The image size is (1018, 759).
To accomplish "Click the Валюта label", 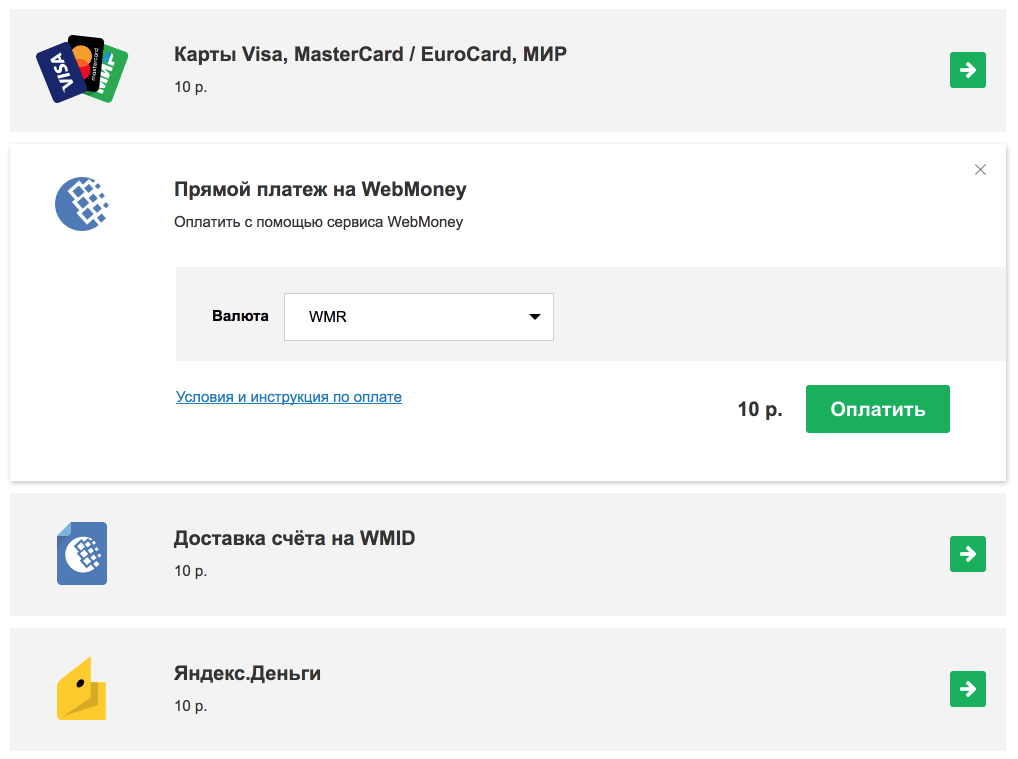I will (240, 316).
